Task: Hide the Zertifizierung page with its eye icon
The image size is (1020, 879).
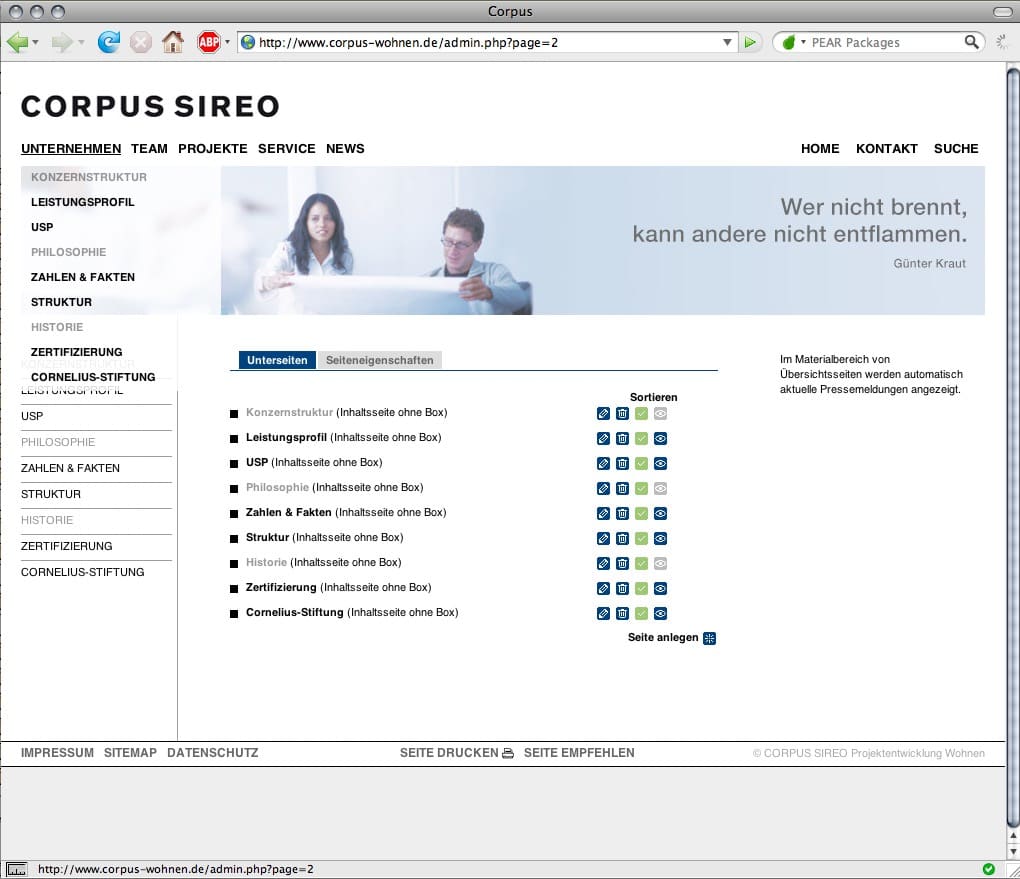Action: tap(660, 589)
